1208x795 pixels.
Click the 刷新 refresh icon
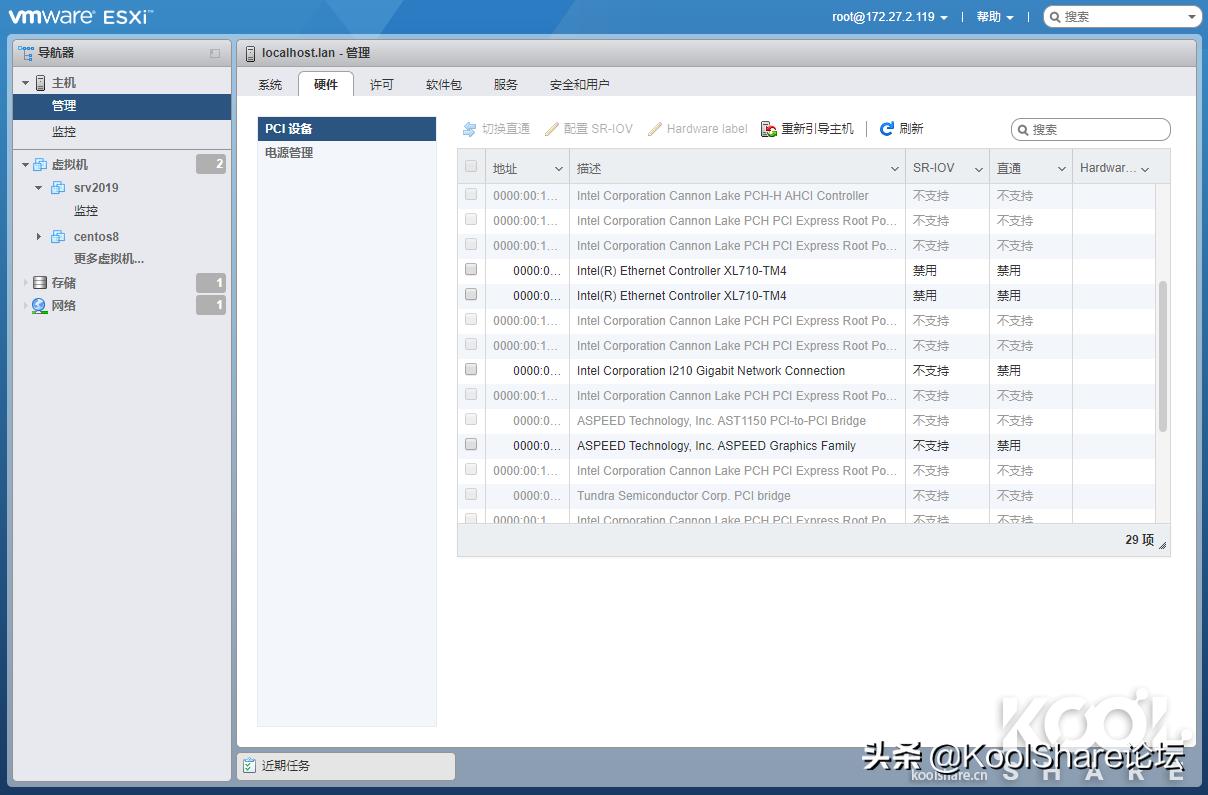(x=887, y=128)
